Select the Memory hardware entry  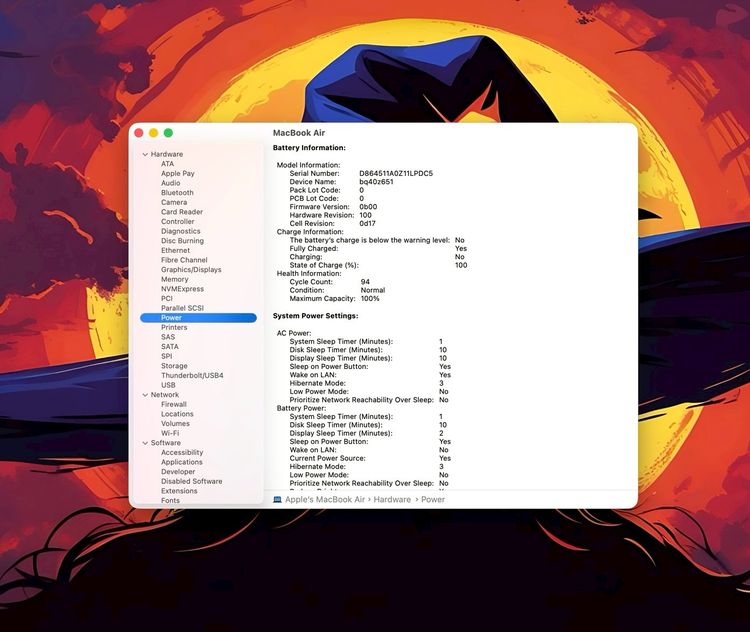point(175,279)
